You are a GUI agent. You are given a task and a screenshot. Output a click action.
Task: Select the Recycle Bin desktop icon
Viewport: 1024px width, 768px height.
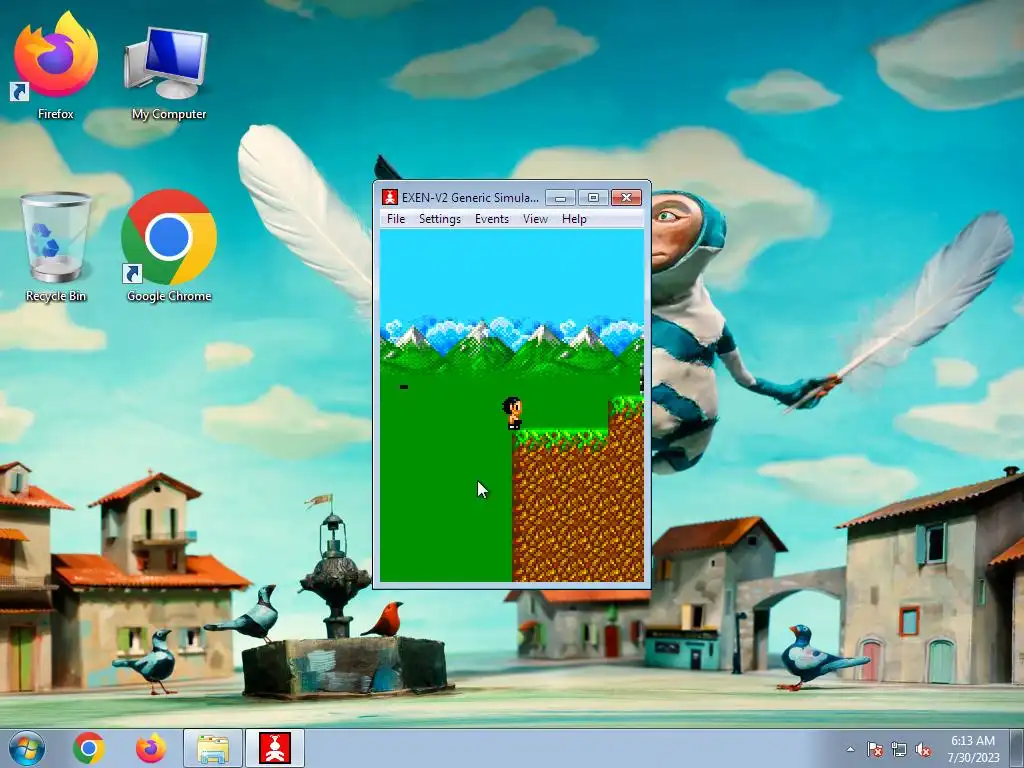point(56,247)
